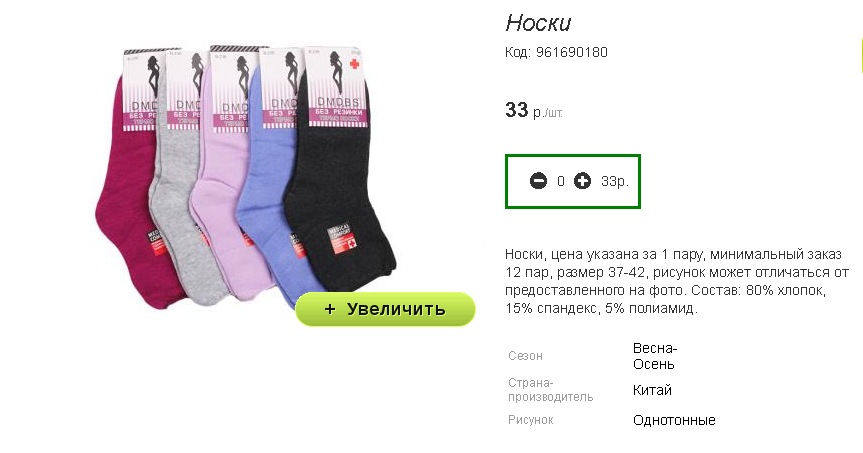Increase quantity with the plus icon

[x=582, y=181]
